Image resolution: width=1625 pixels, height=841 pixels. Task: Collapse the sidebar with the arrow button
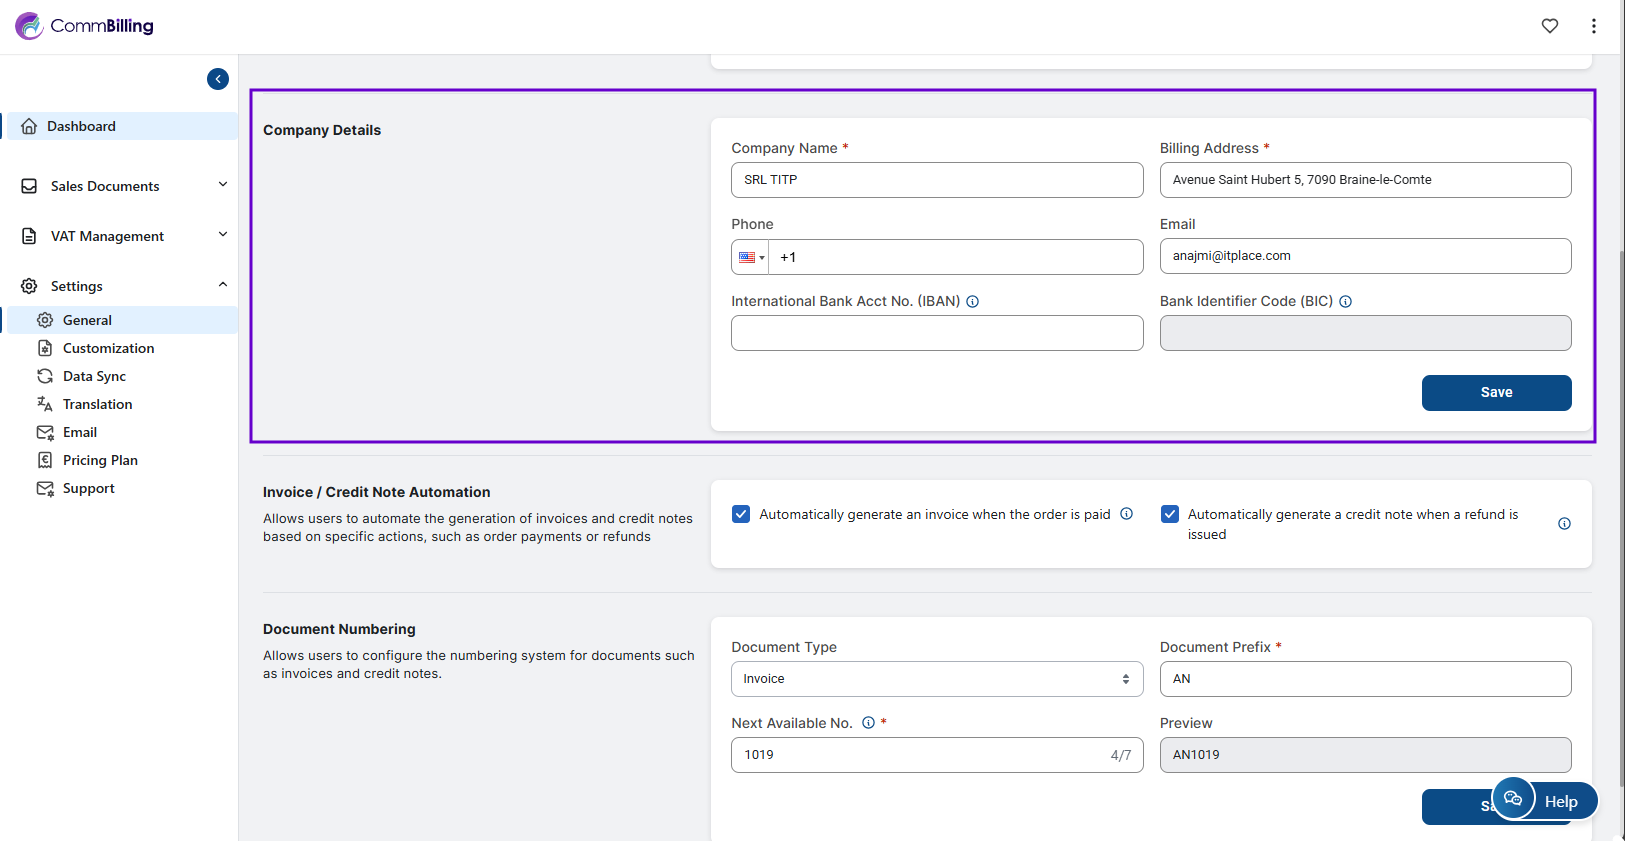click(218, 79)
